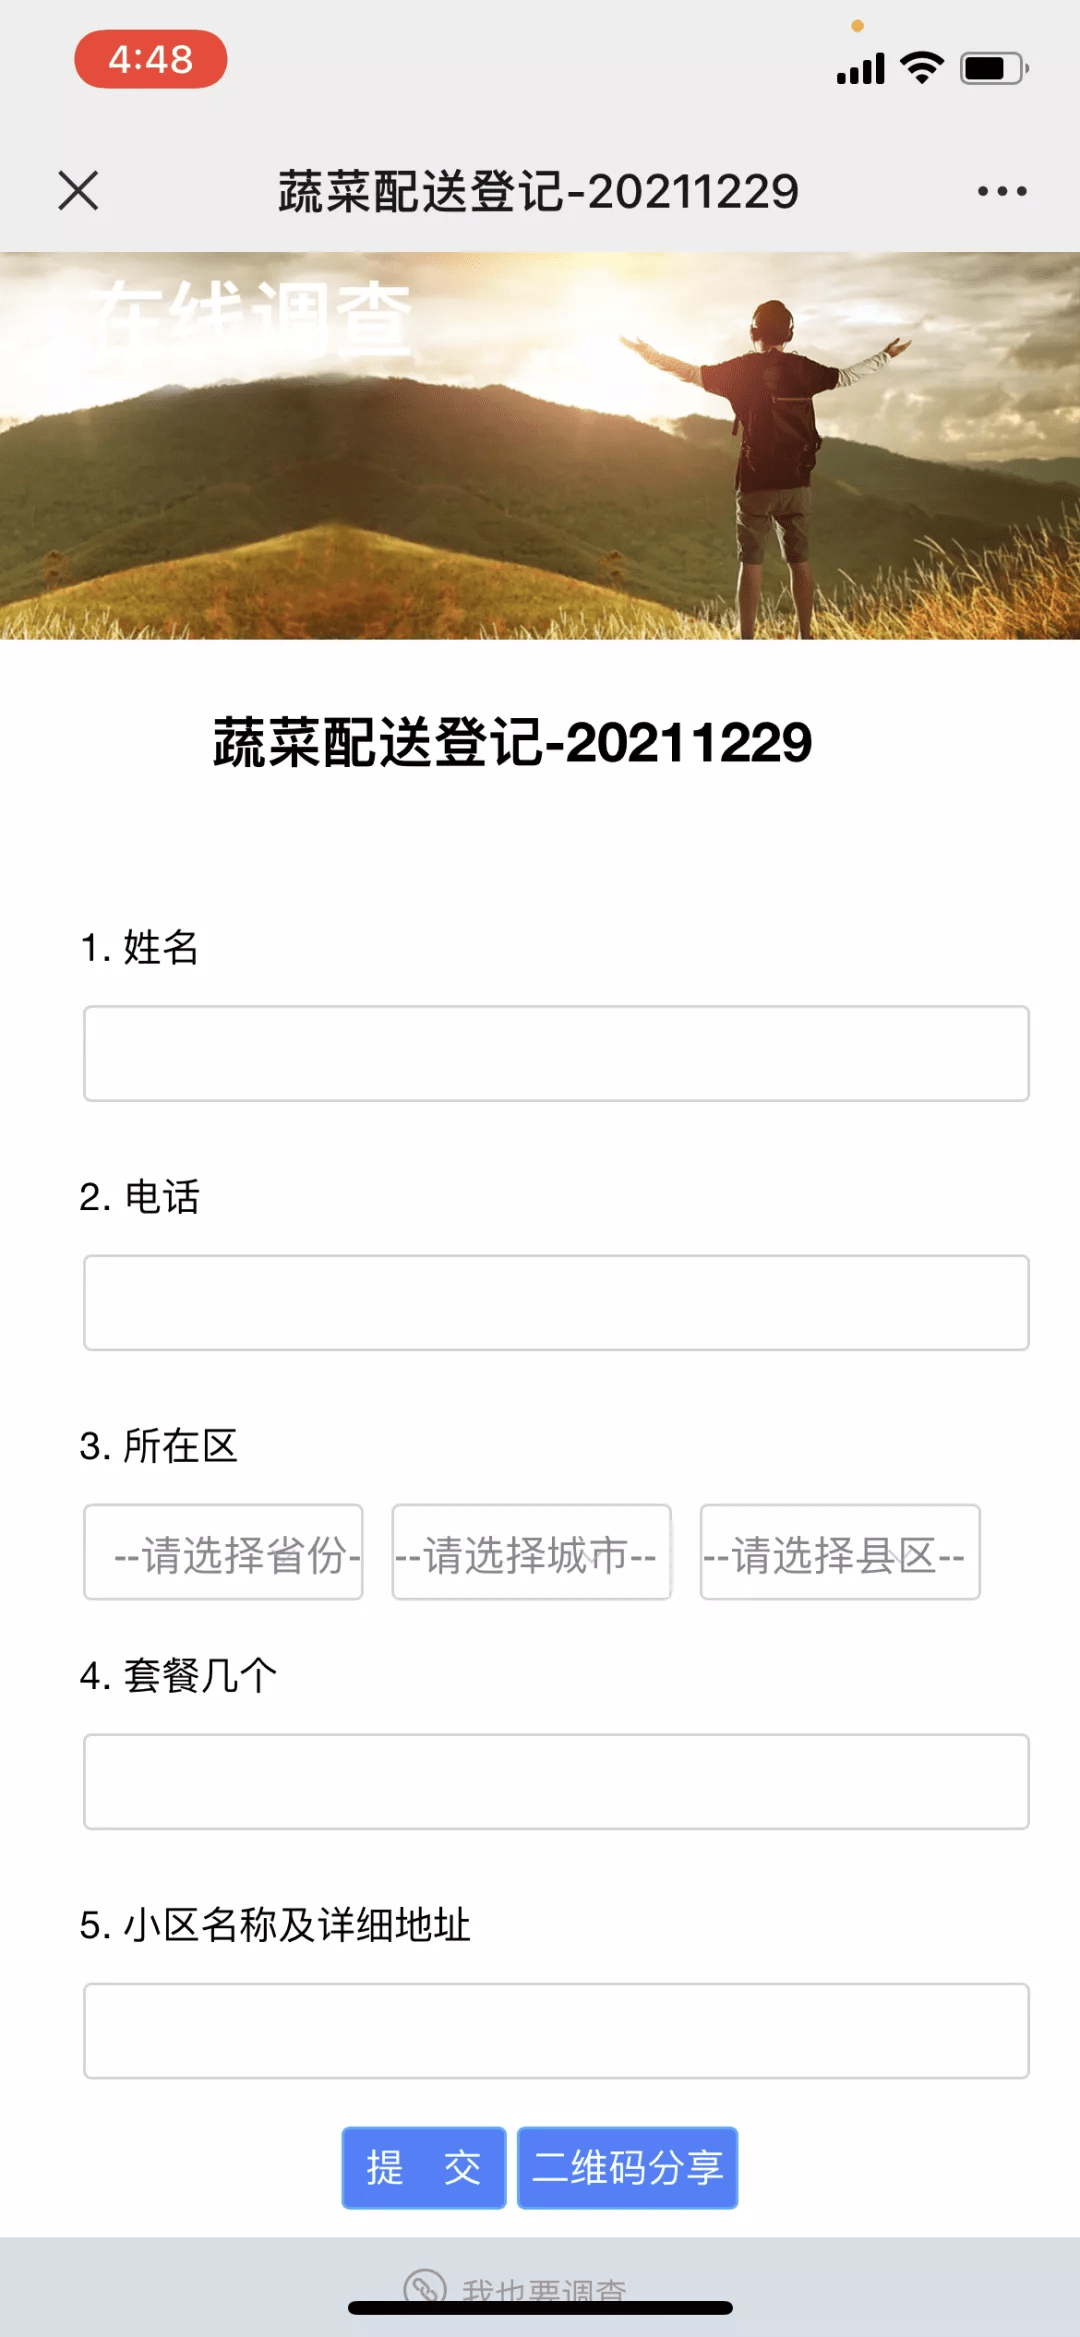The width and height of the screenshot is (1080, 2337).
Task: Focus the 电话 phone input field
Action: coord(556,1303)
